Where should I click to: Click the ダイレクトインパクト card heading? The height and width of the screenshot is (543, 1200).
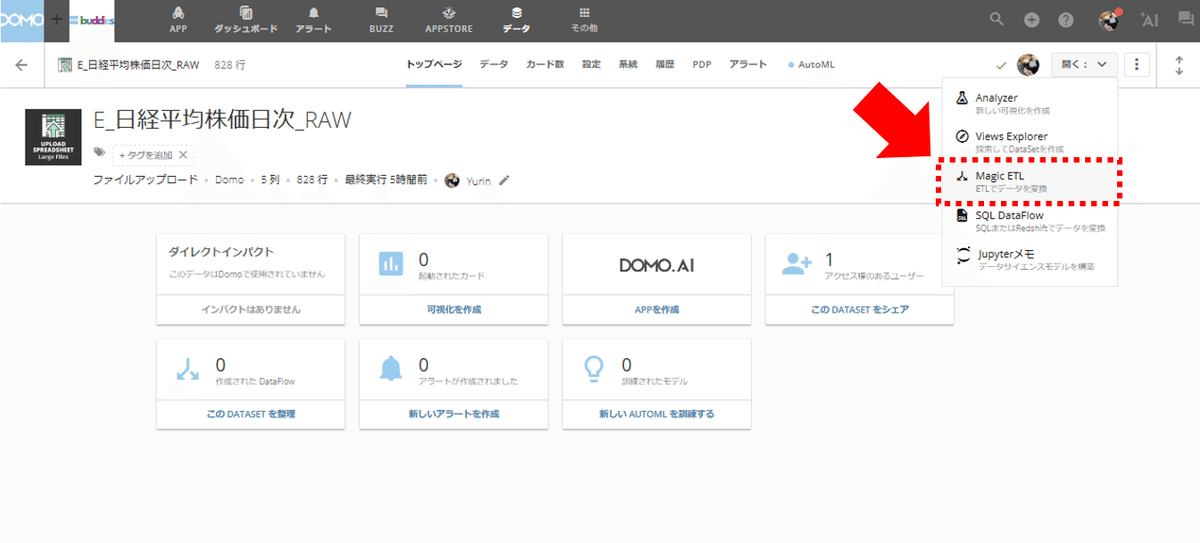click(x=221, y=252)
